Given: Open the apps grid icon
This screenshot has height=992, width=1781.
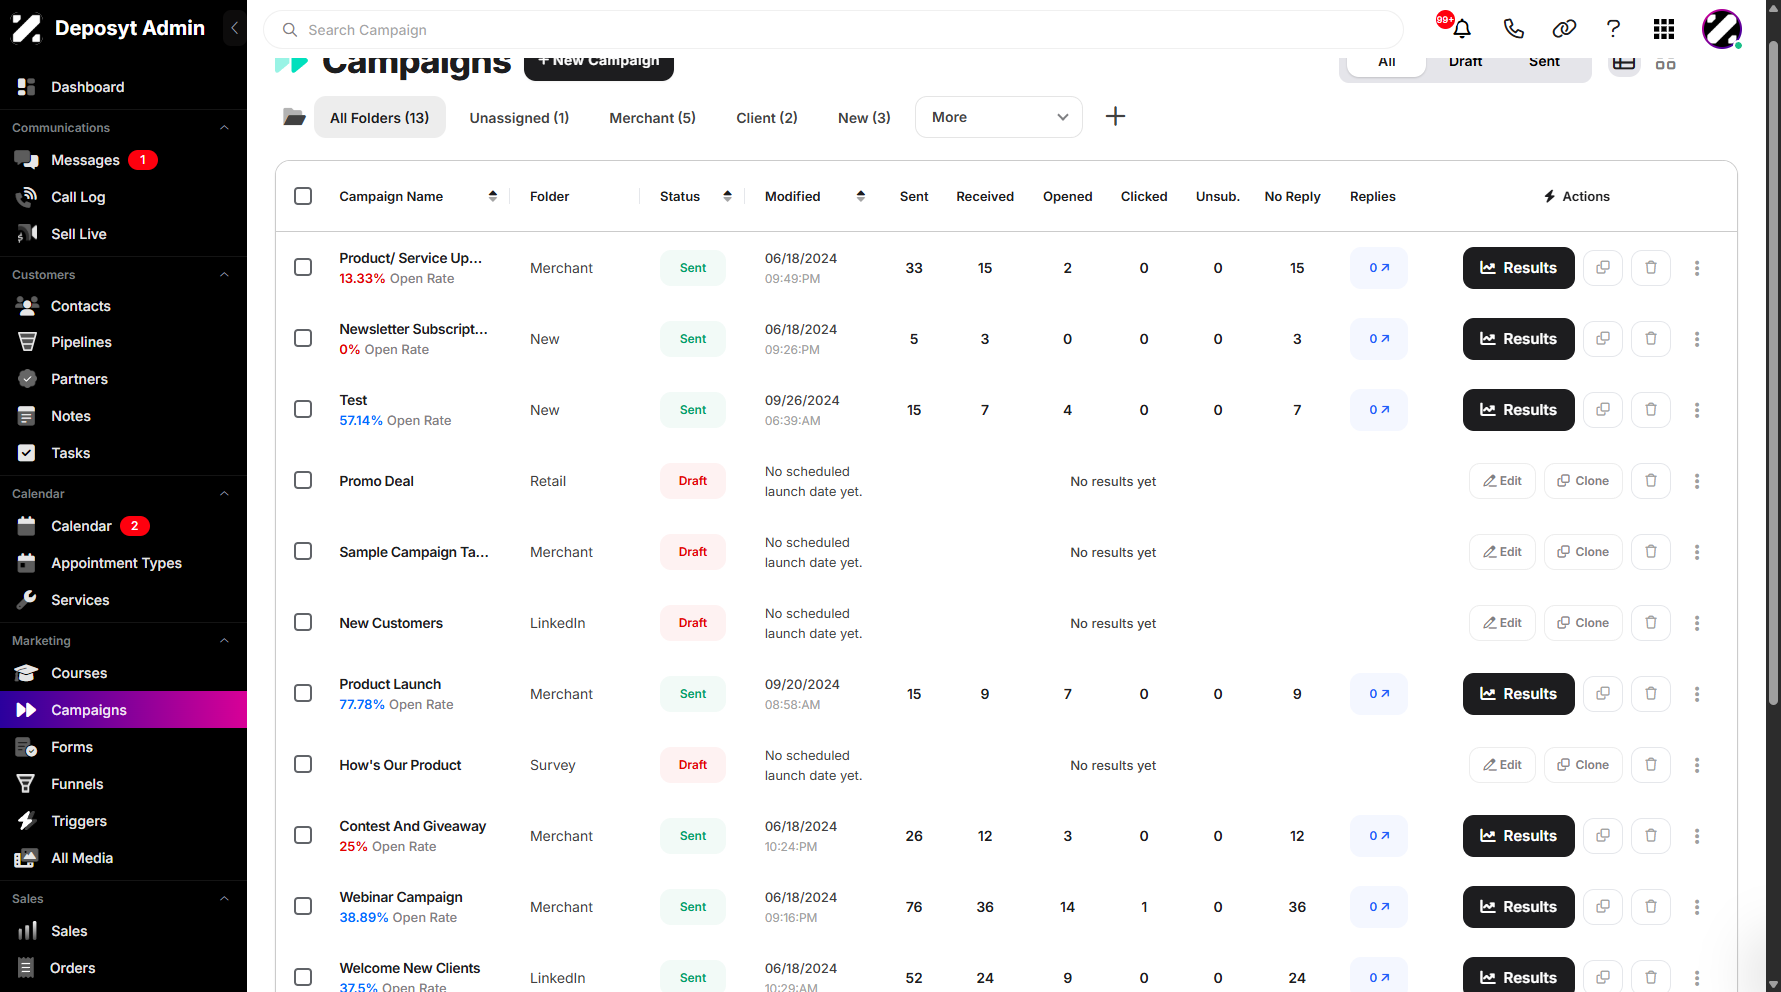Looking at the screenshot, I should point(1664,29).
